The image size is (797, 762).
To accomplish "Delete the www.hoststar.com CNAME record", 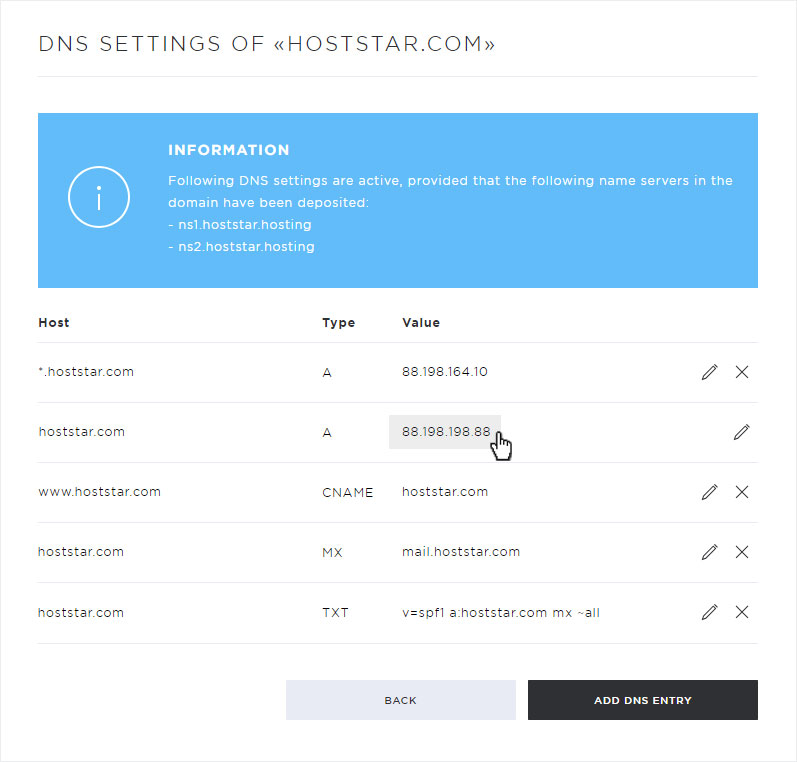I will tap(742, 492).
